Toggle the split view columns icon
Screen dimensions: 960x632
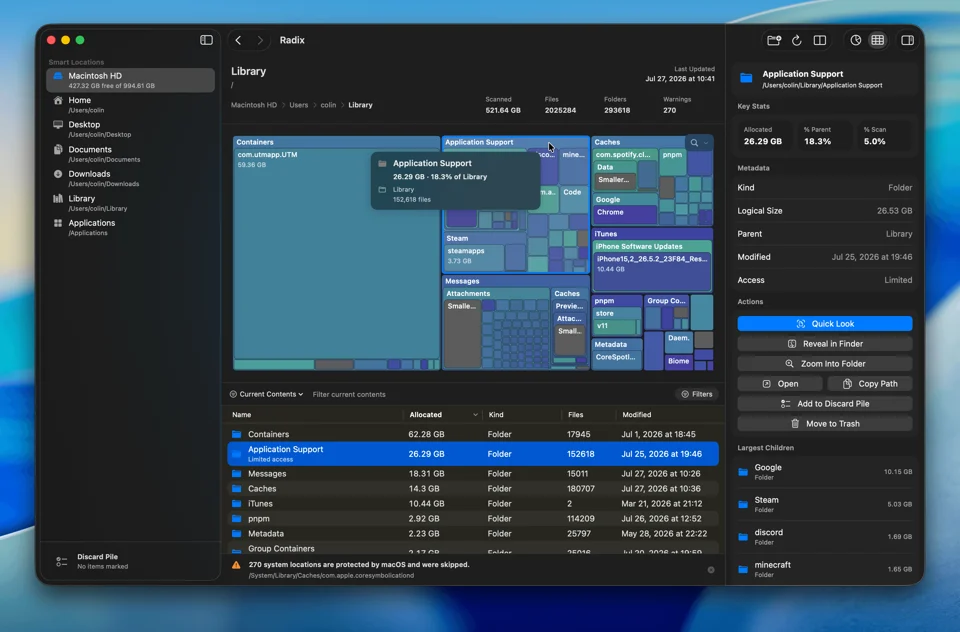(x=820, y=40)
